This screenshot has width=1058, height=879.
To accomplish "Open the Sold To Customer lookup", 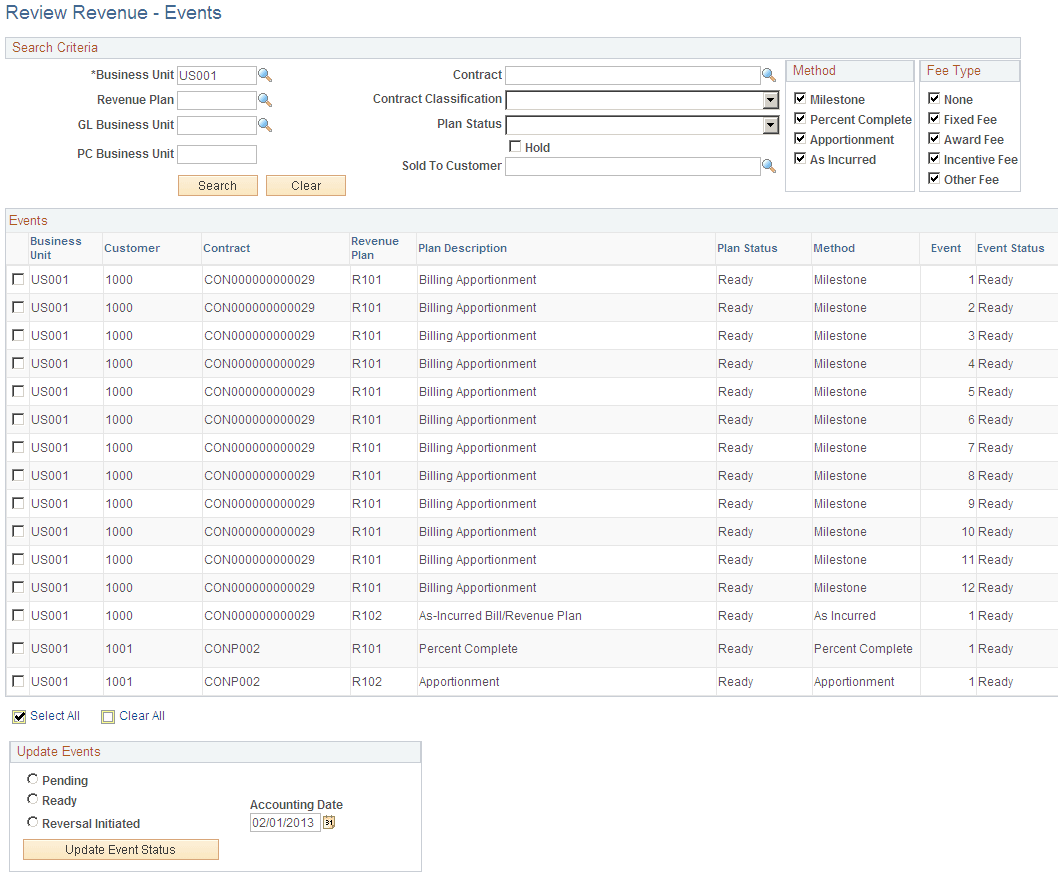I will click(x=768, y=165).
